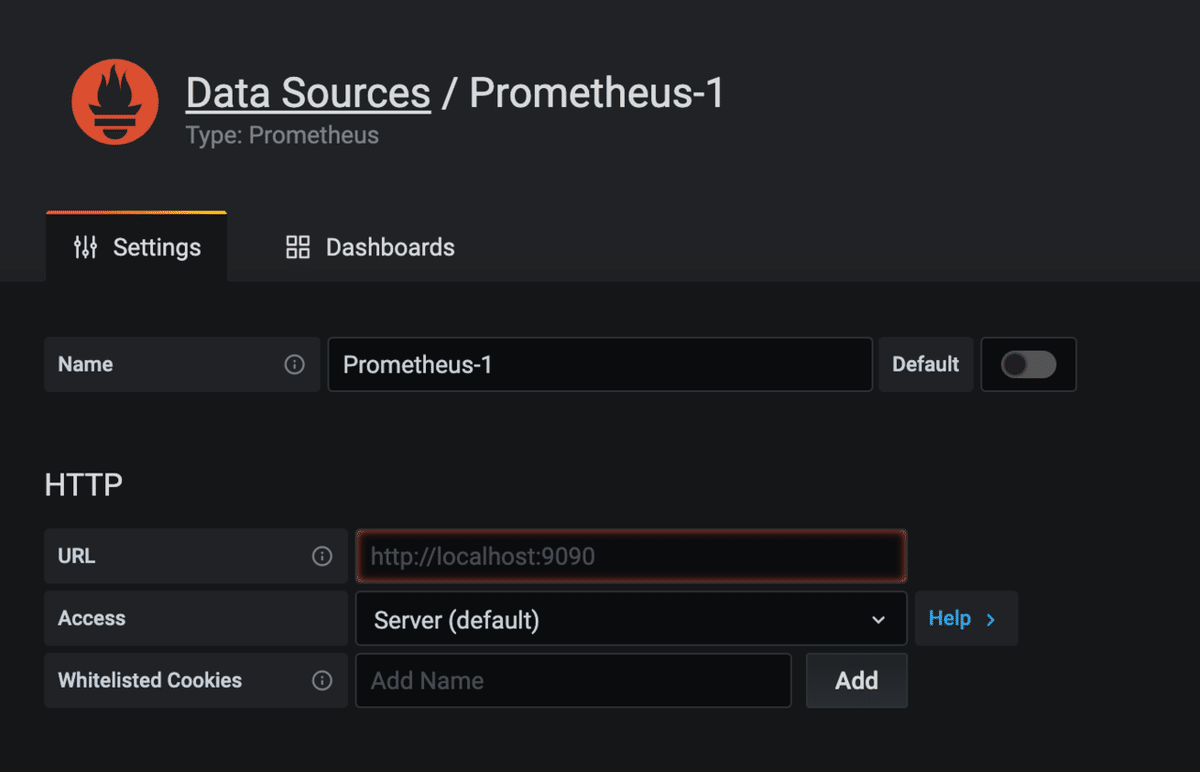
Task: Click the chevron arrow next to Help
Action: 991,619
